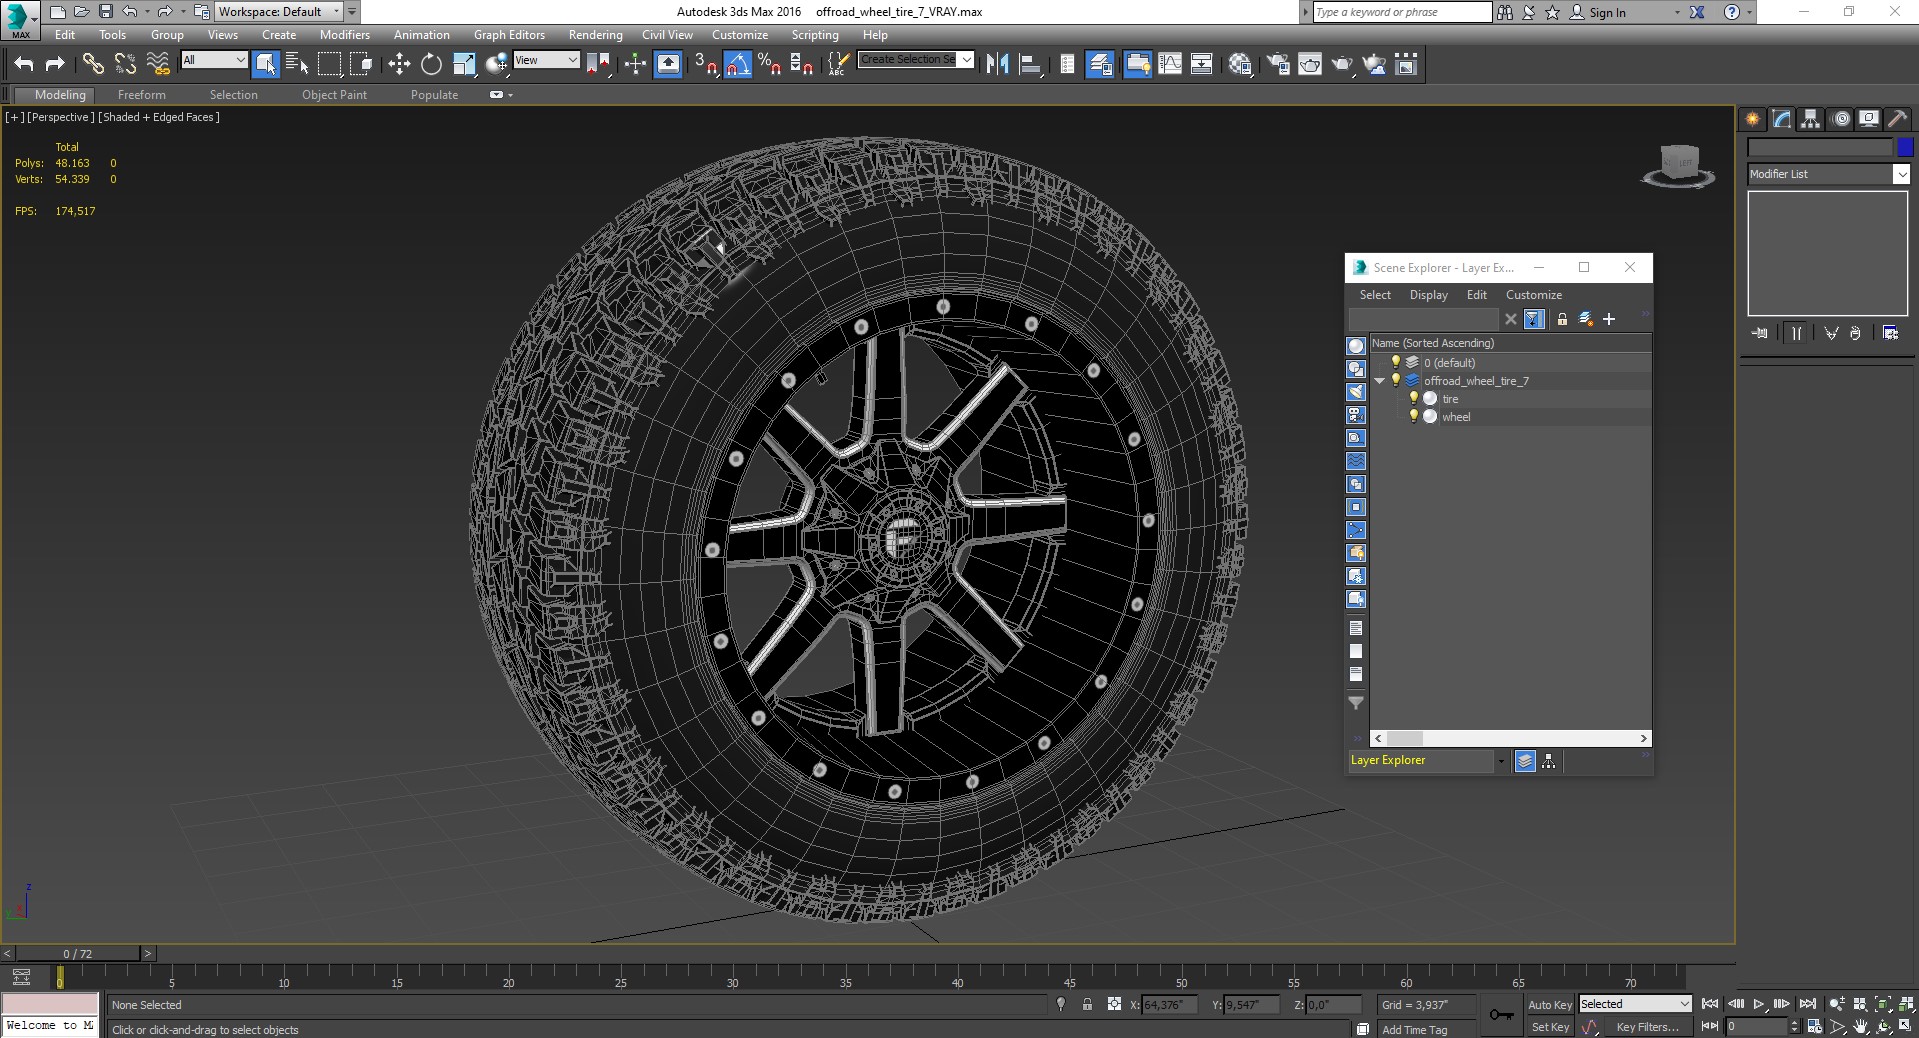
Task: Open the Workspace: Default dropdown
Action: point(278,12)
